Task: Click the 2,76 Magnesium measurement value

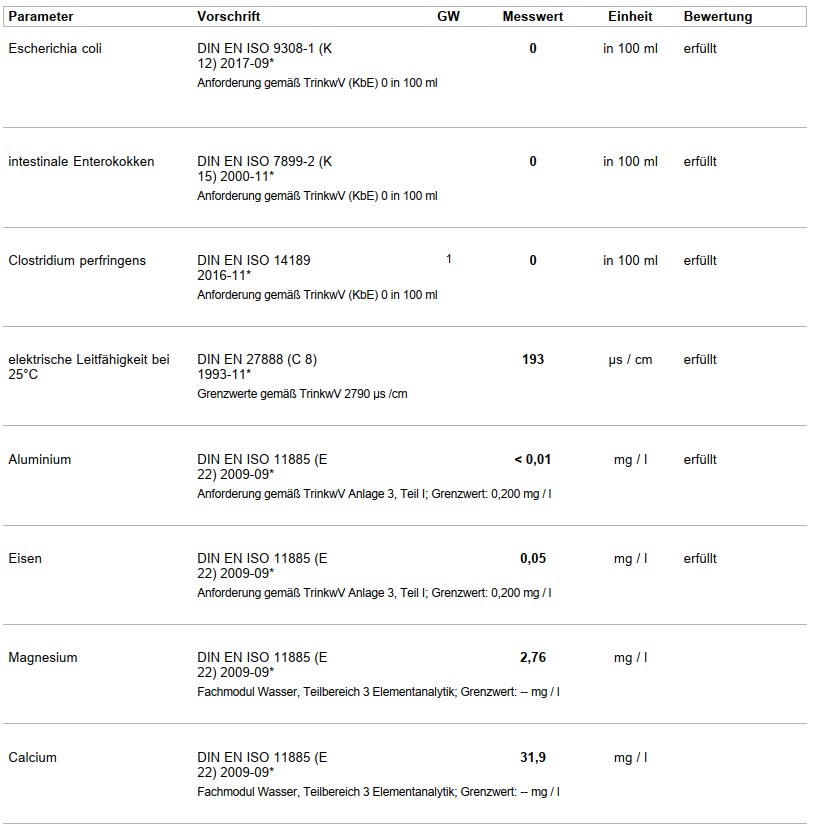Action: (x=533, y=657)
